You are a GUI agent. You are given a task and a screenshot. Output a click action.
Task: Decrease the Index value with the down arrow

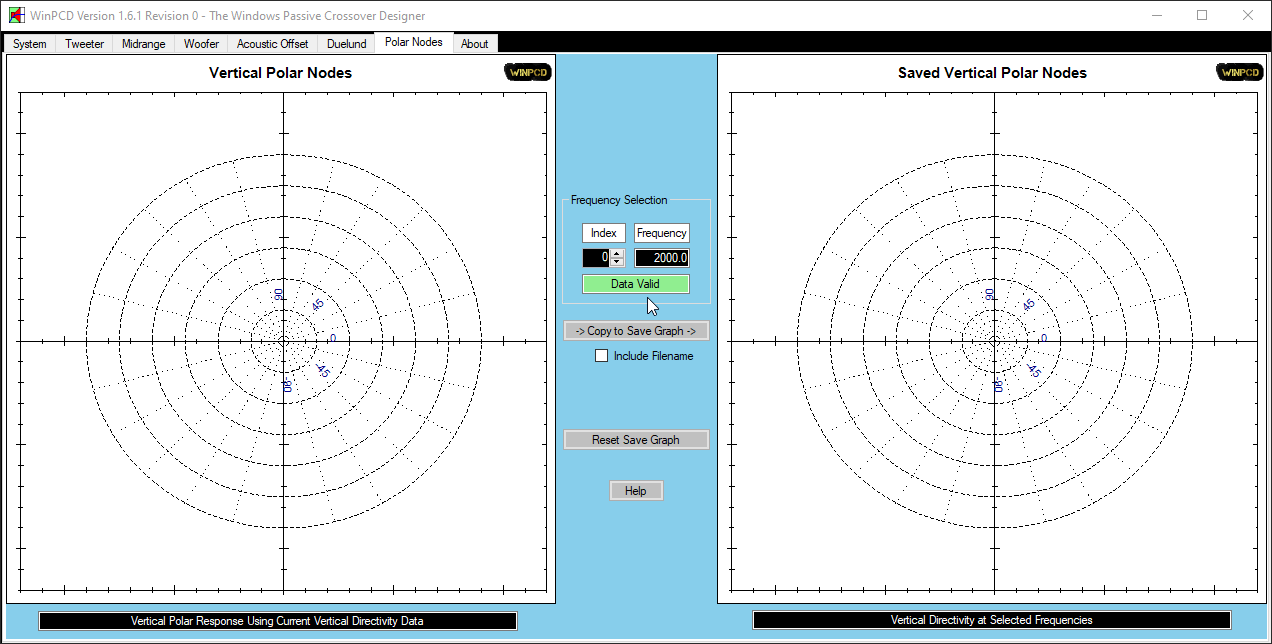tap(617, 262)
